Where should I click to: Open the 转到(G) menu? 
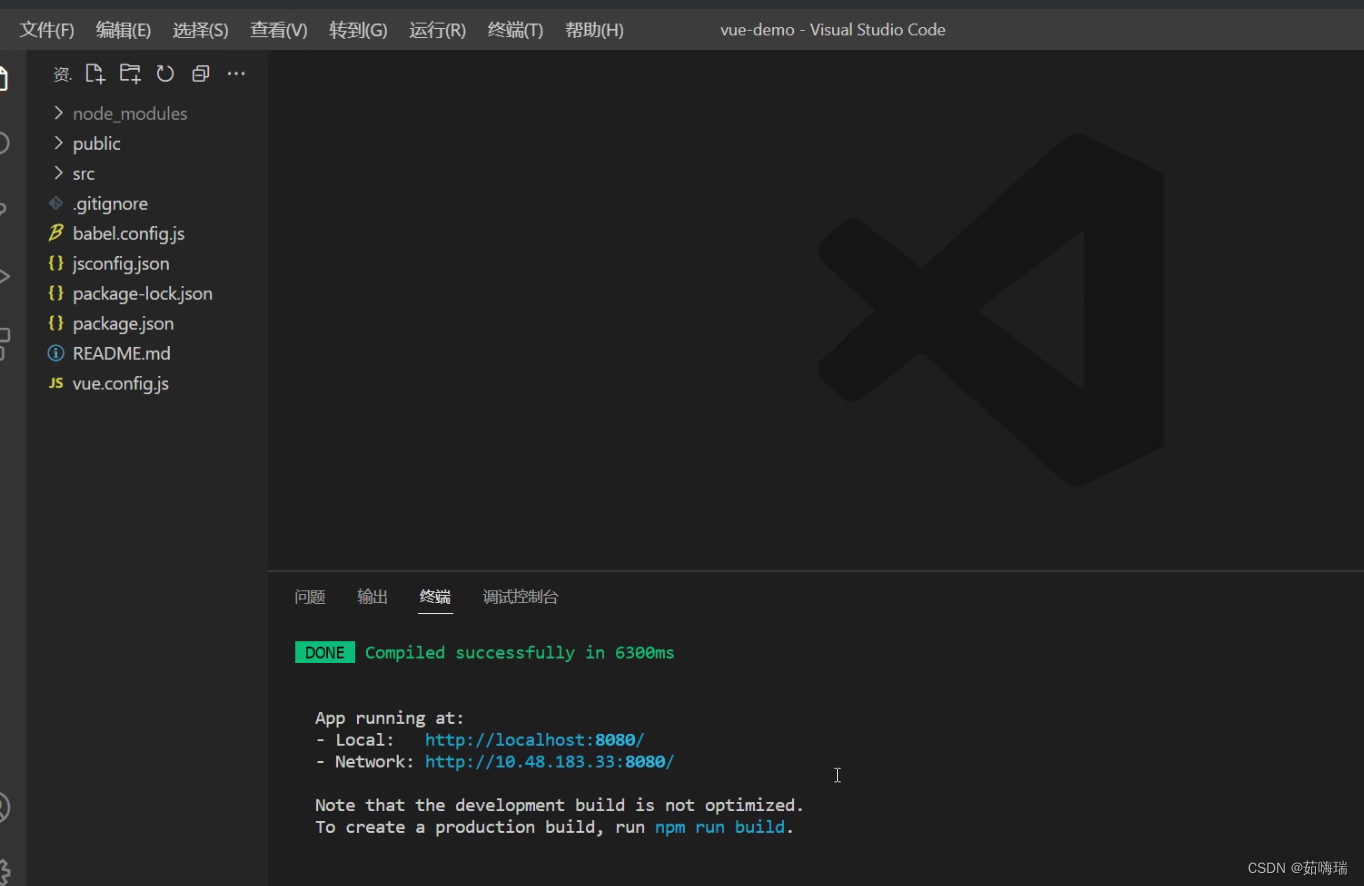[x=358, y=30]
